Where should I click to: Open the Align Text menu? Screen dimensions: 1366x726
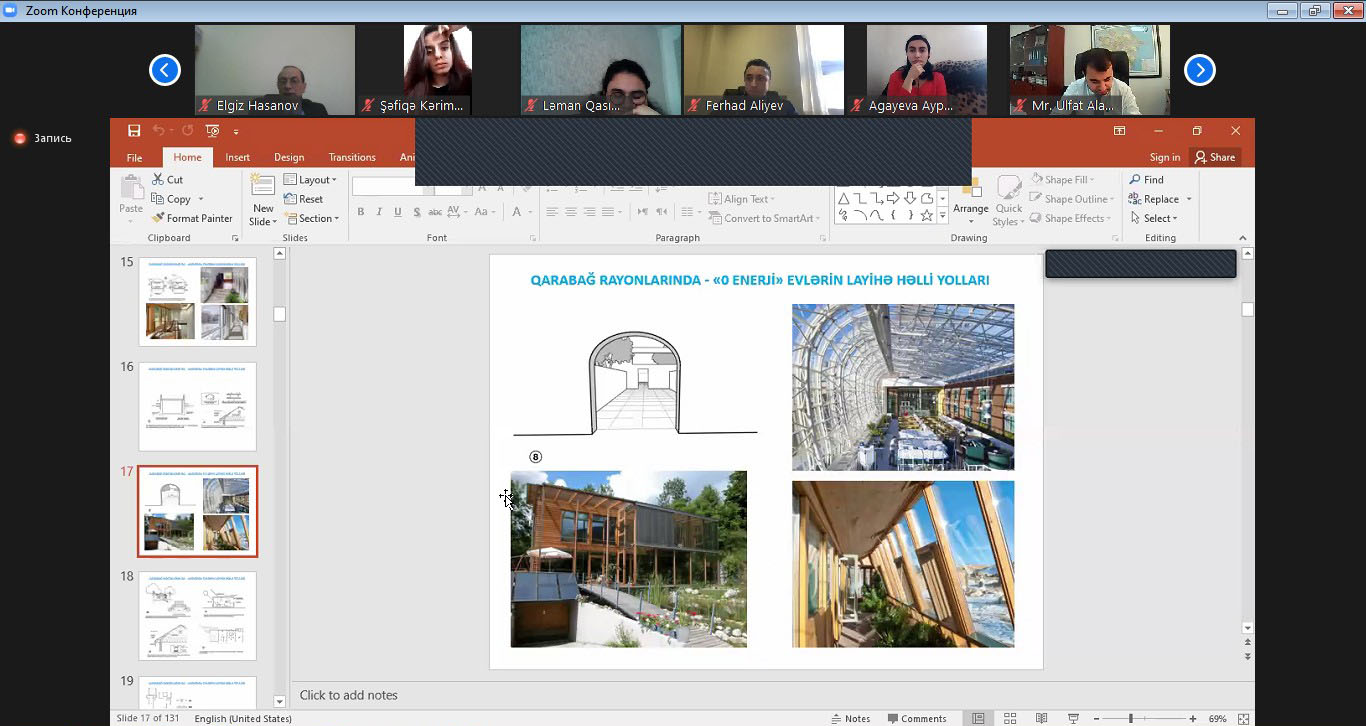(741, 199)
